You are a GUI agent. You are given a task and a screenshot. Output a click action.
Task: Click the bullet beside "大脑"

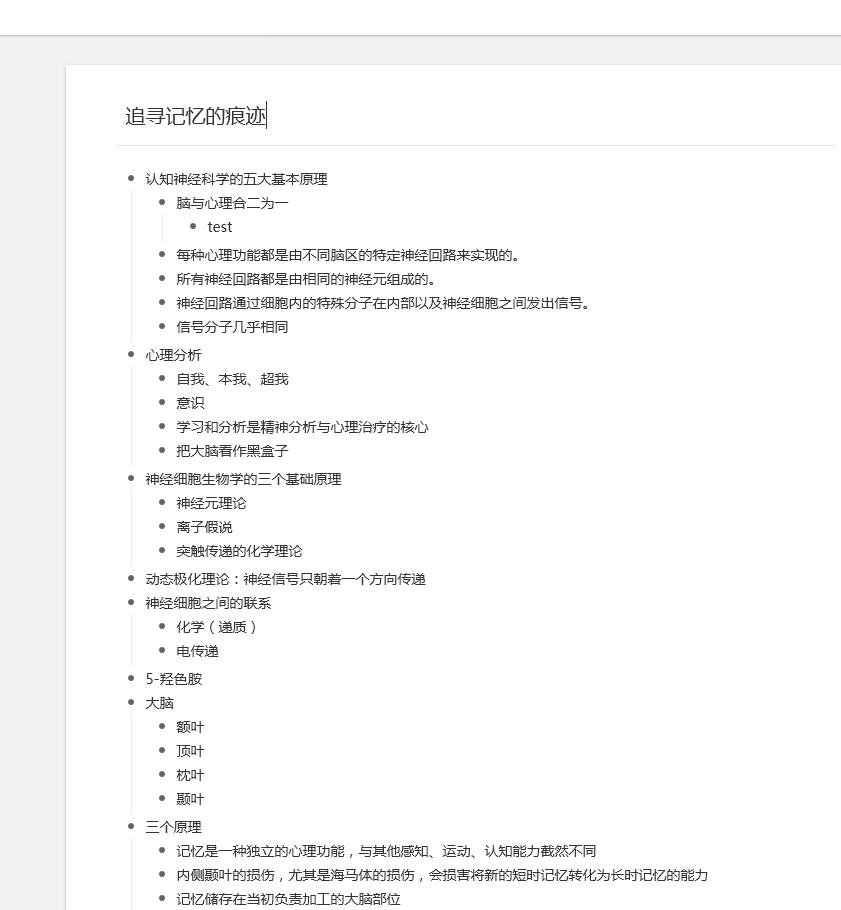click(131, 703)
